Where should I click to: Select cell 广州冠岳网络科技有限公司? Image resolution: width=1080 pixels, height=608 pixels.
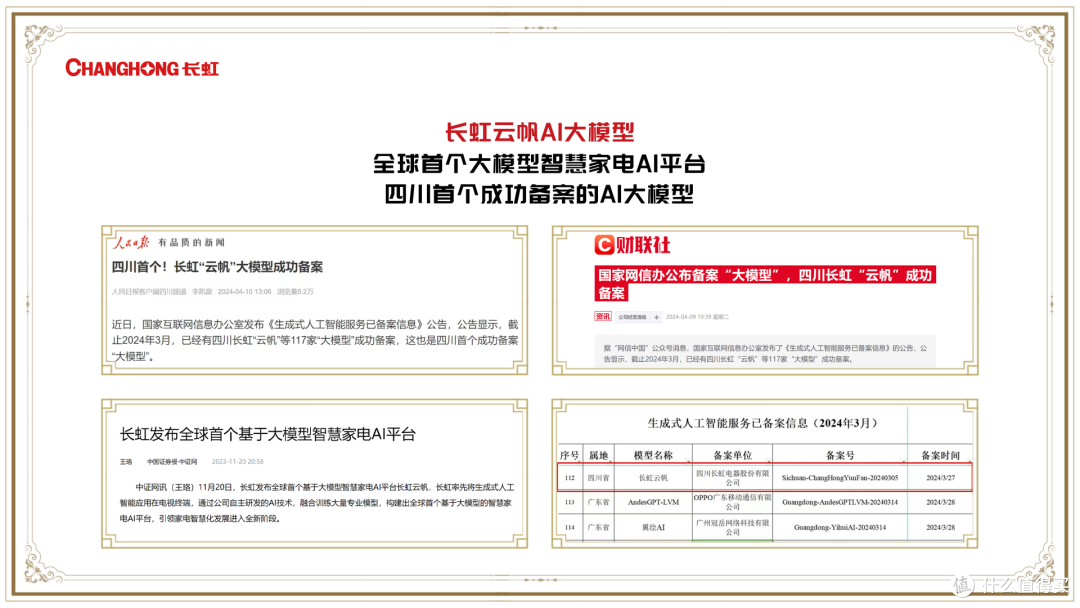click(x=732, y=527)
